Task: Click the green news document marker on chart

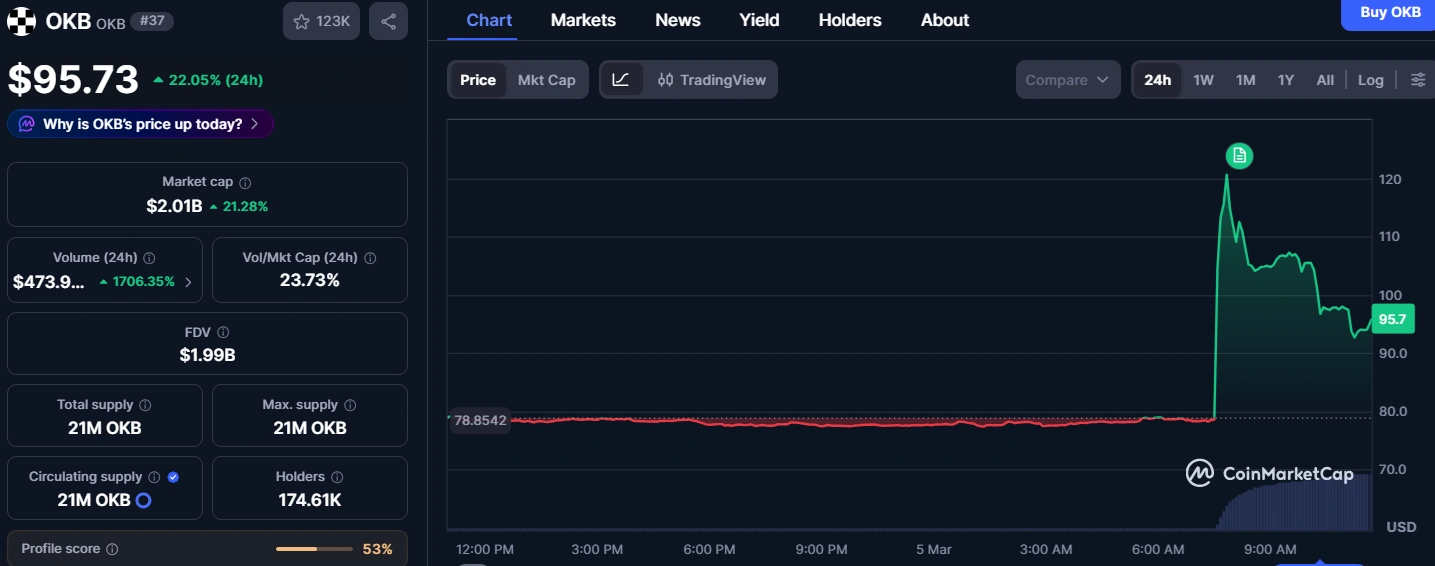Action: pyautogui.click(x=1239, y=155)
